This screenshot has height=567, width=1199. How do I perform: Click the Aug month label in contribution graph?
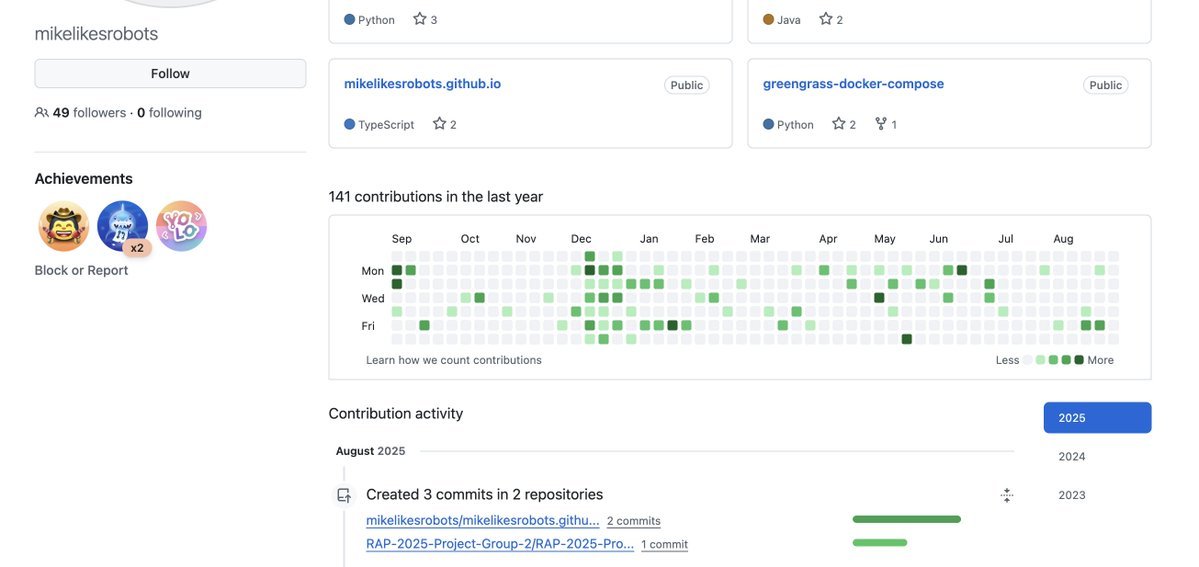click(1064, 239)
